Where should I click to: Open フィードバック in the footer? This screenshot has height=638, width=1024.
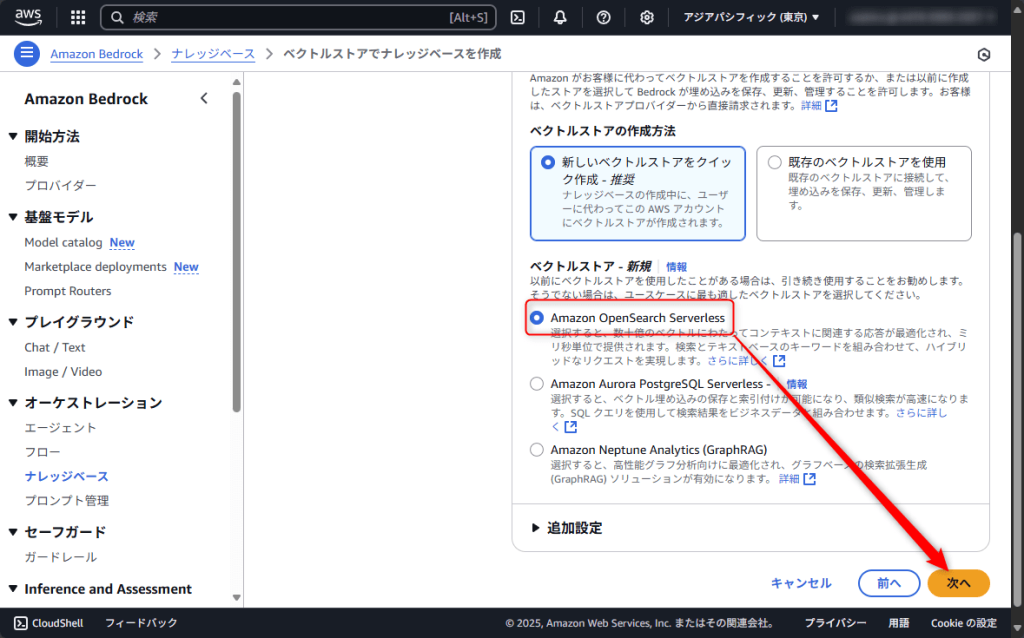141,623
